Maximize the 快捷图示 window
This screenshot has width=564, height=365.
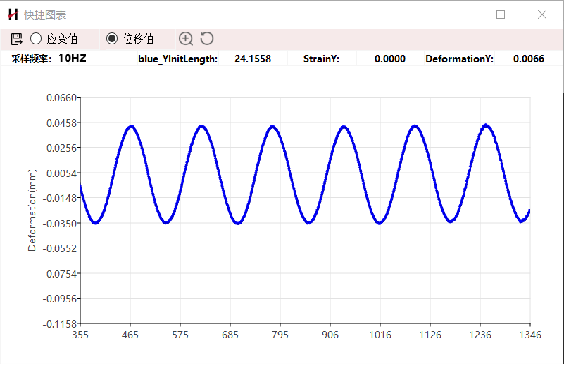click(500, 14)
